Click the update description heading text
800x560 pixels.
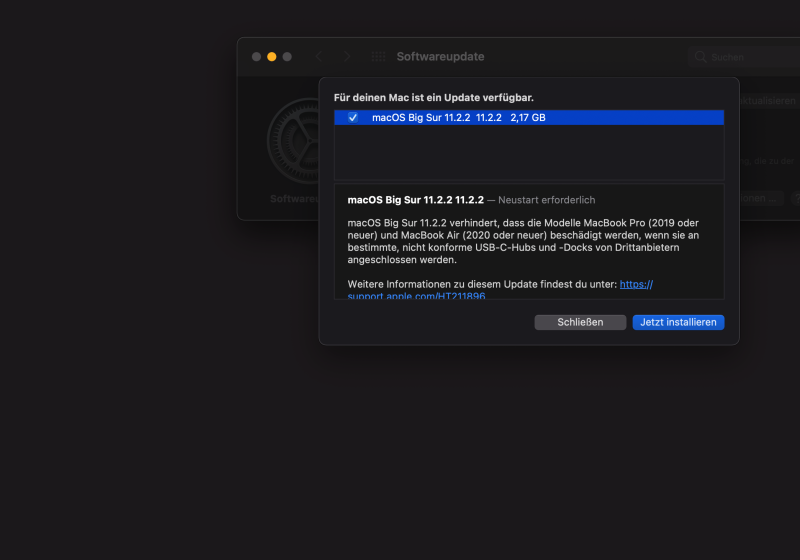415,200
